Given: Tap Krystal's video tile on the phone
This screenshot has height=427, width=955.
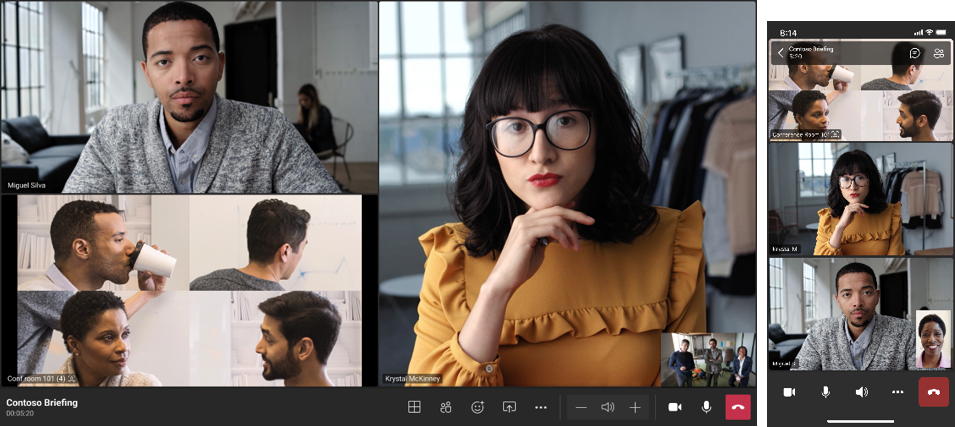Looking at the screenshot, I should [x=861, y=199].
